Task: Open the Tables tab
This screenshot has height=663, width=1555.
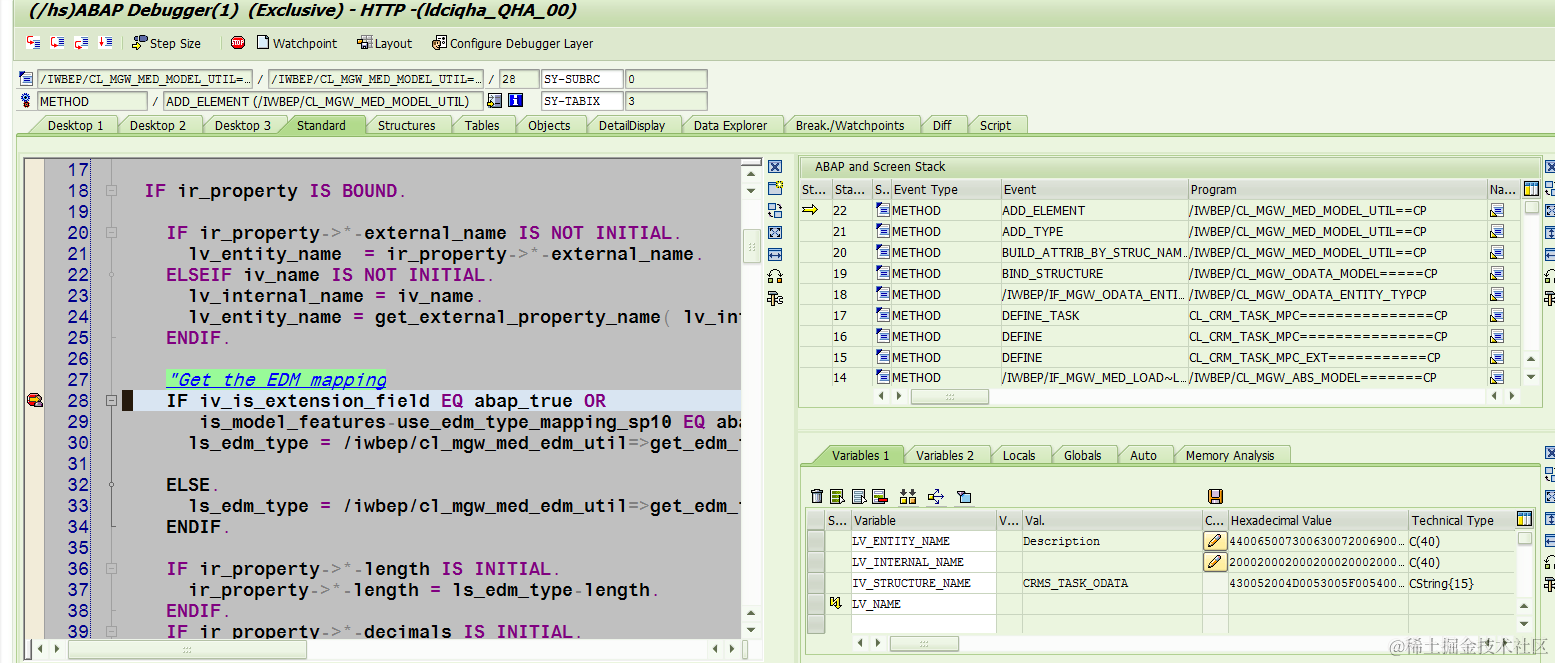Action: (482, 125)
